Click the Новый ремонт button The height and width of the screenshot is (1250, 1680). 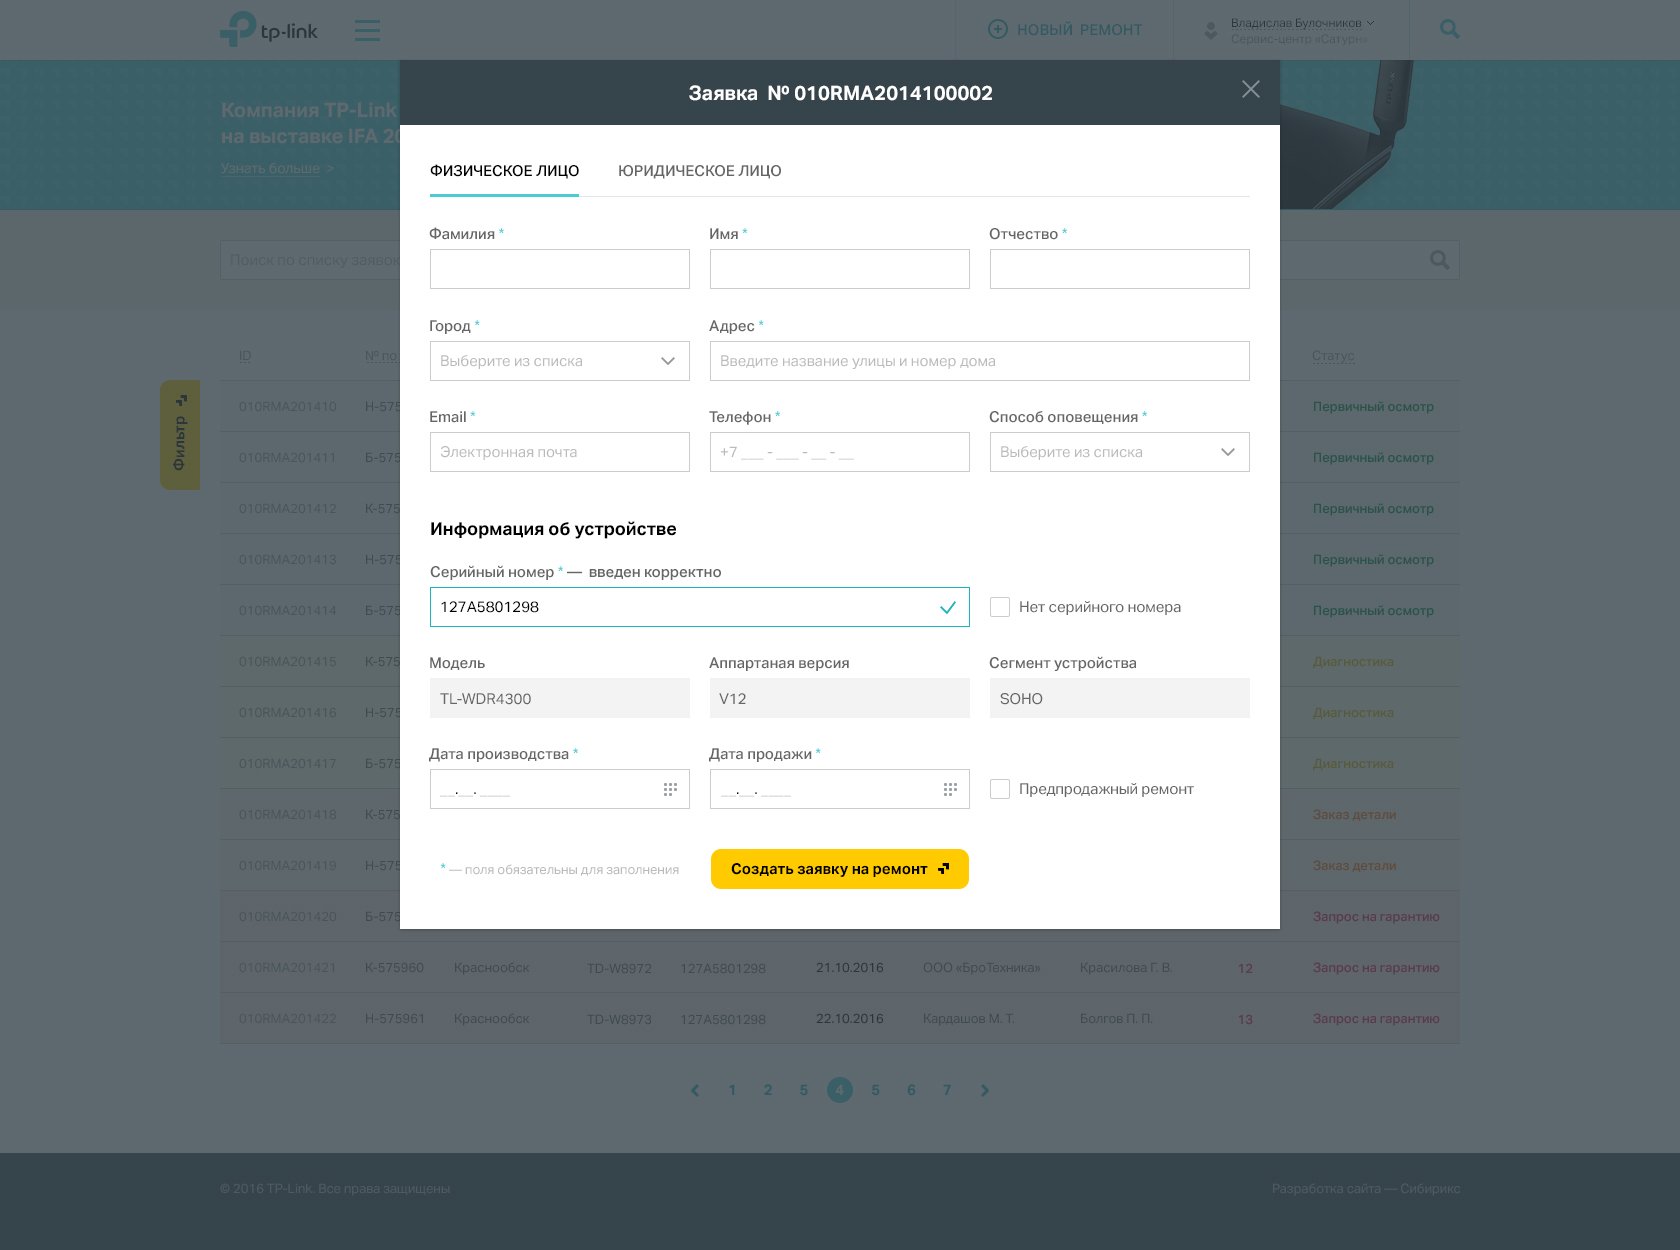[x=1065, y=30]
